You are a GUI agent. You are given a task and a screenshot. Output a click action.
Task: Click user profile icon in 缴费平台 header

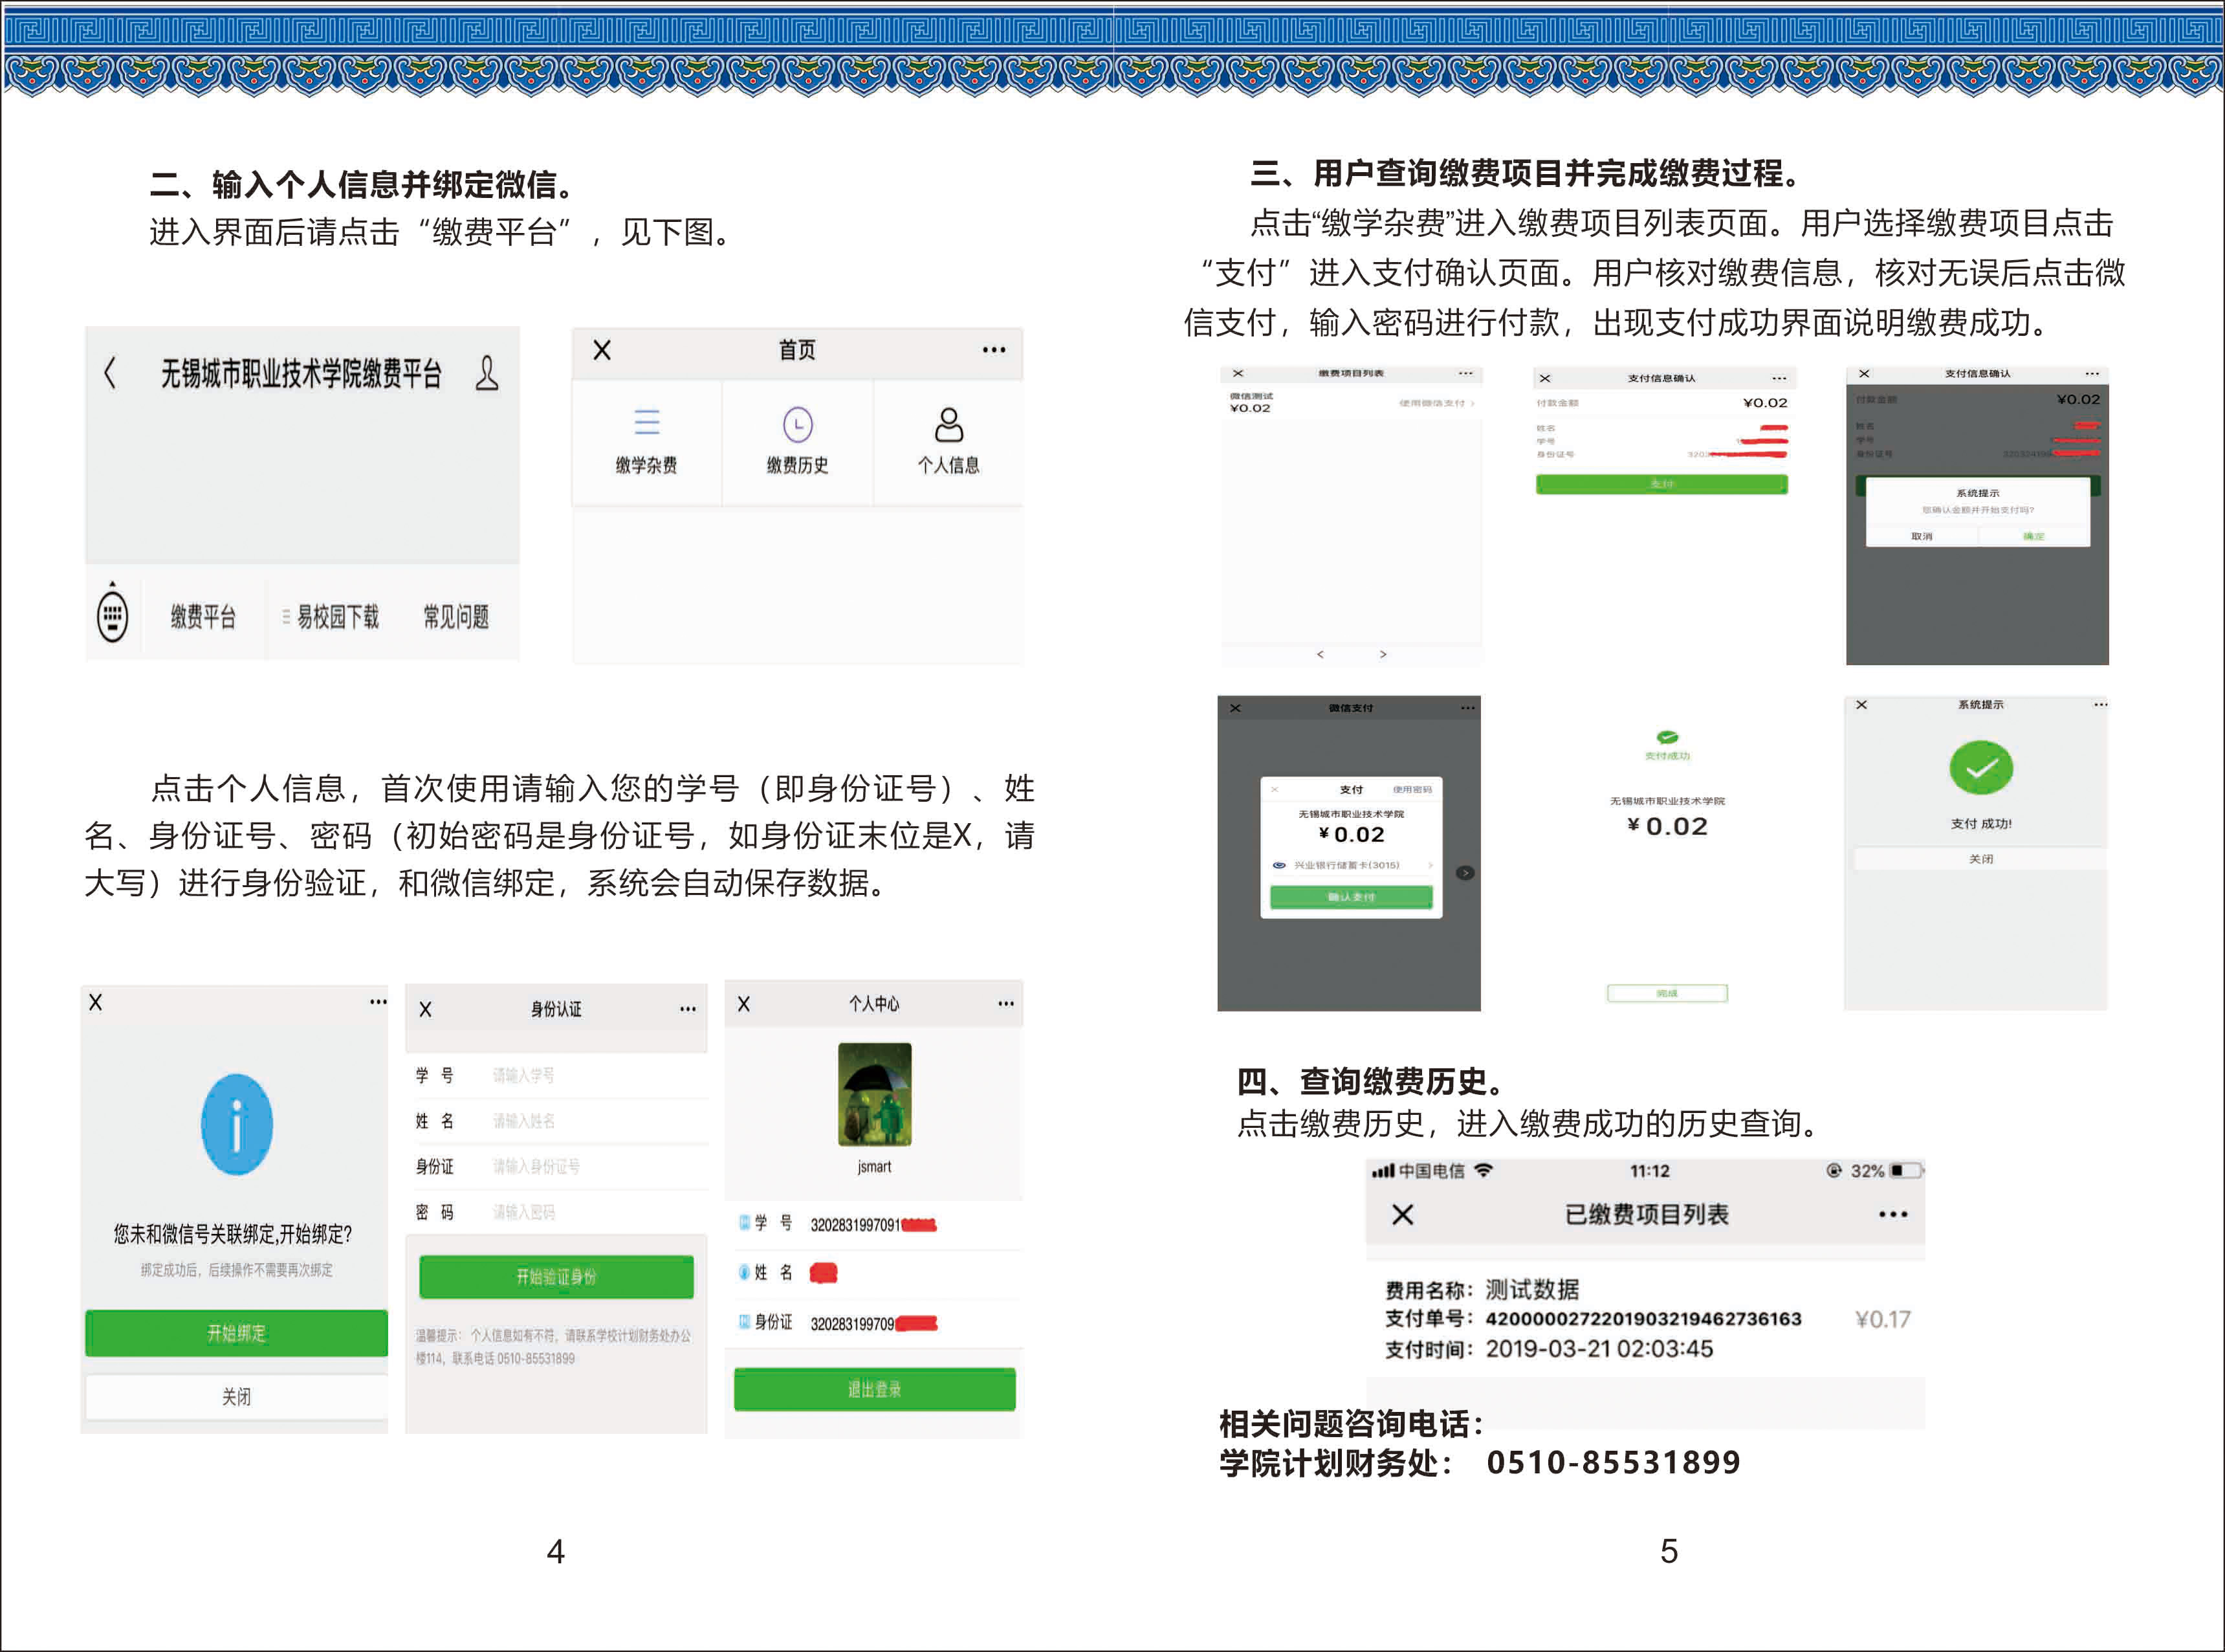click(x=487, y=373)
